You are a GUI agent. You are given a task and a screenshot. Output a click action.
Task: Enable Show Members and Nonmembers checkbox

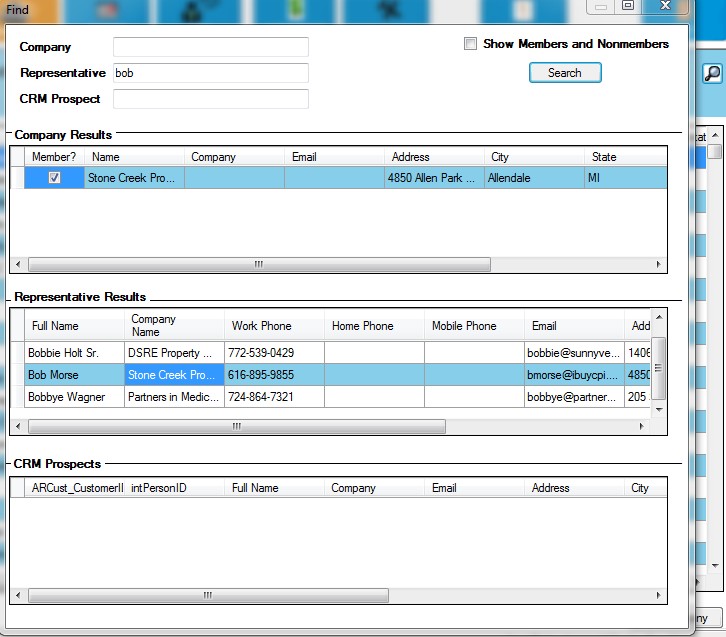(x=470, y=44)
